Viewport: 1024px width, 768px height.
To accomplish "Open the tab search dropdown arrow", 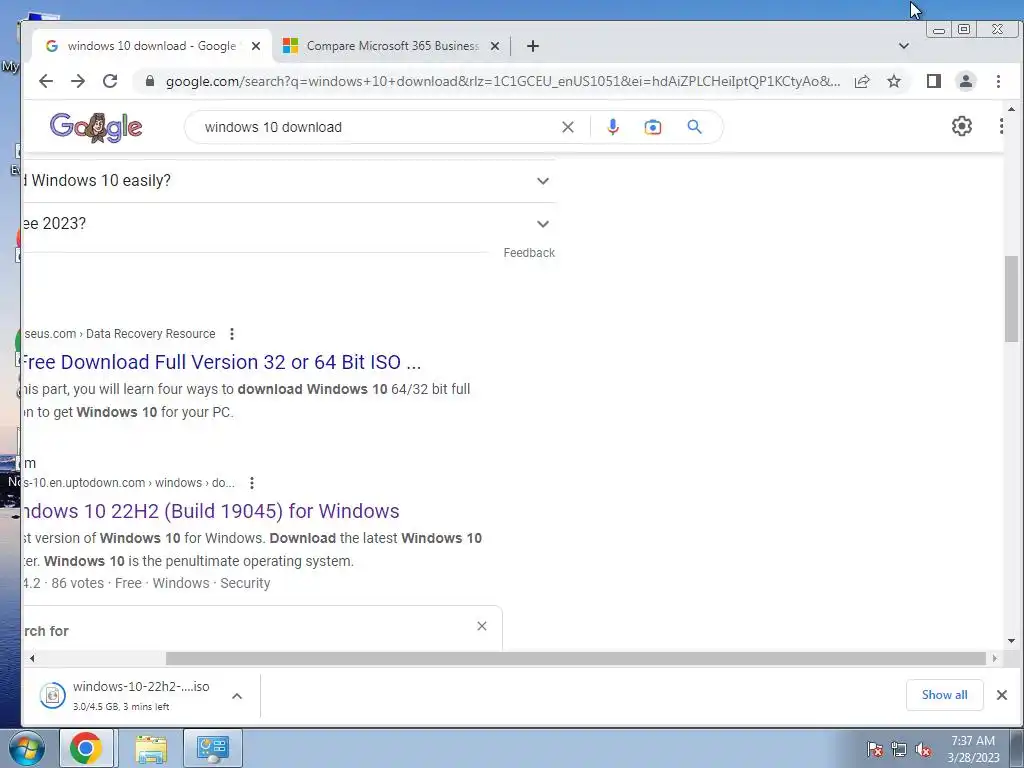I will click(x=904, y=46).
